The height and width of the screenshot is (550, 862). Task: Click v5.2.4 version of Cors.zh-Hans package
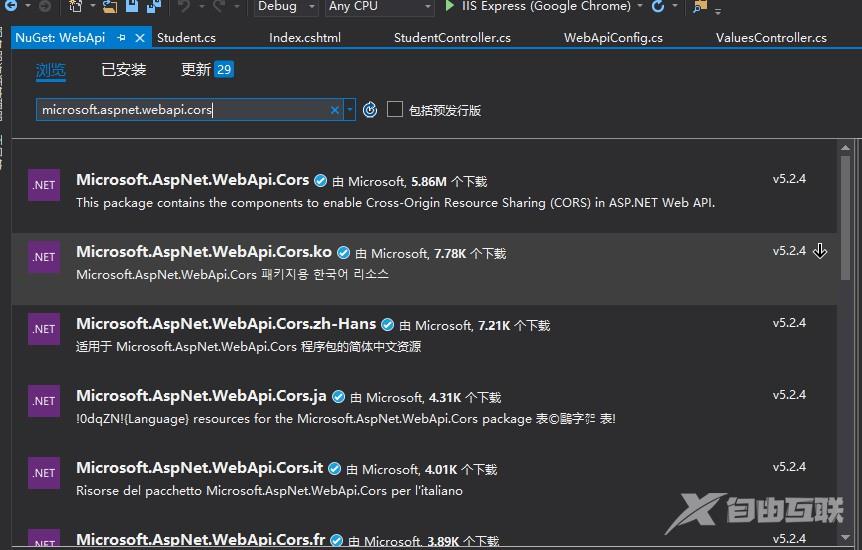789,323
